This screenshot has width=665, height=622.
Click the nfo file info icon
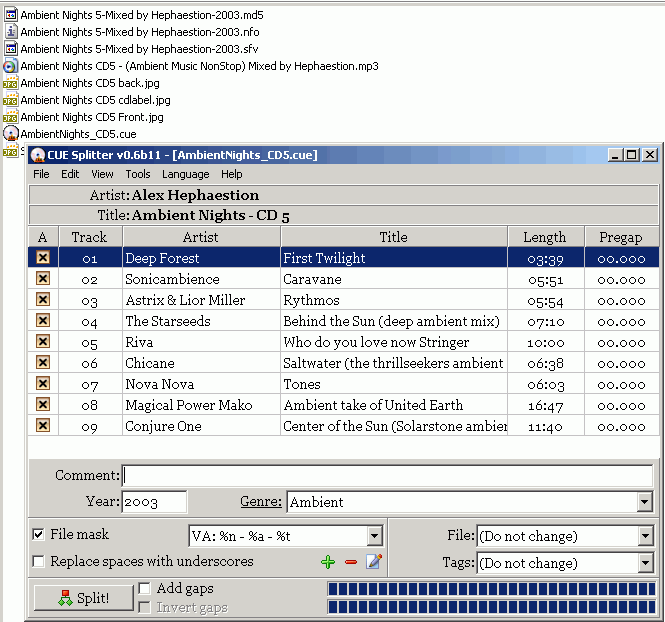click(11, 32)
